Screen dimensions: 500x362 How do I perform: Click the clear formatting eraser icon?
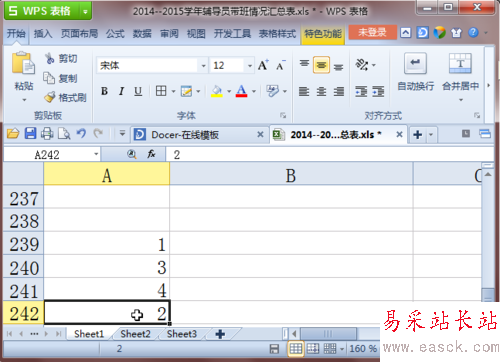272,91
